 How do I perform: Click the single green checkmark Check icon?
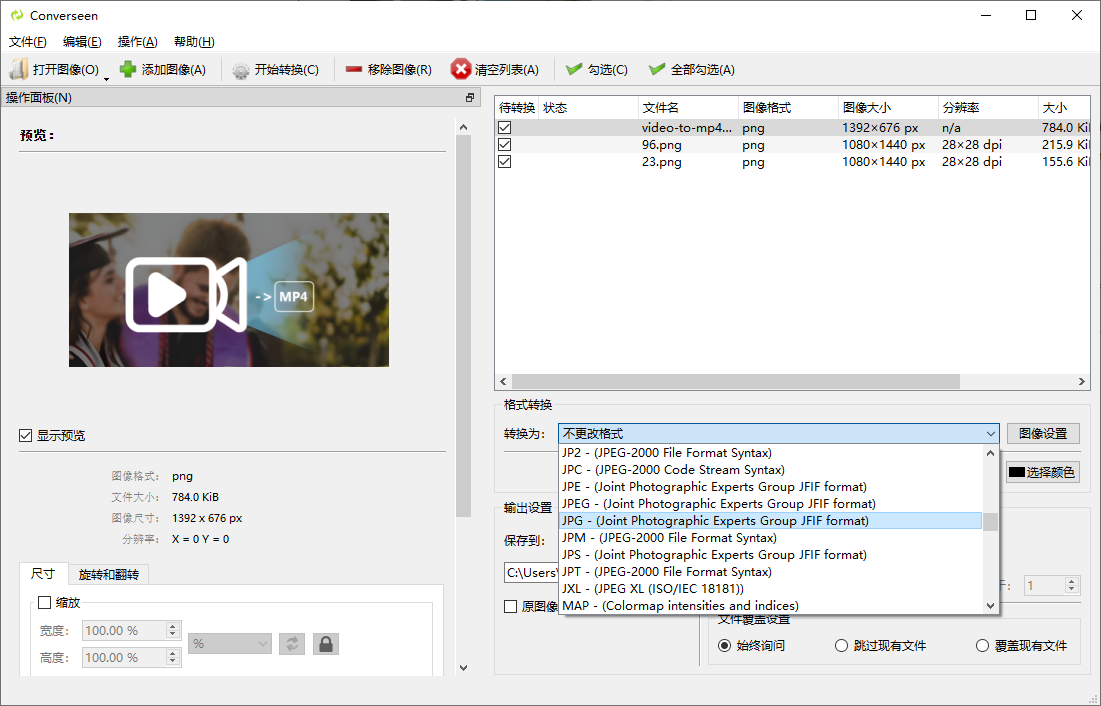[x=574, y=70]
